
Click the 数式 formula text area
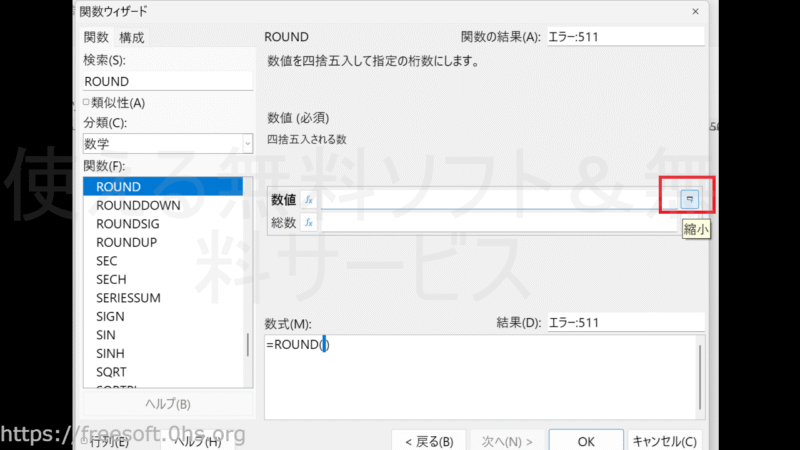(x=480, y=375)
